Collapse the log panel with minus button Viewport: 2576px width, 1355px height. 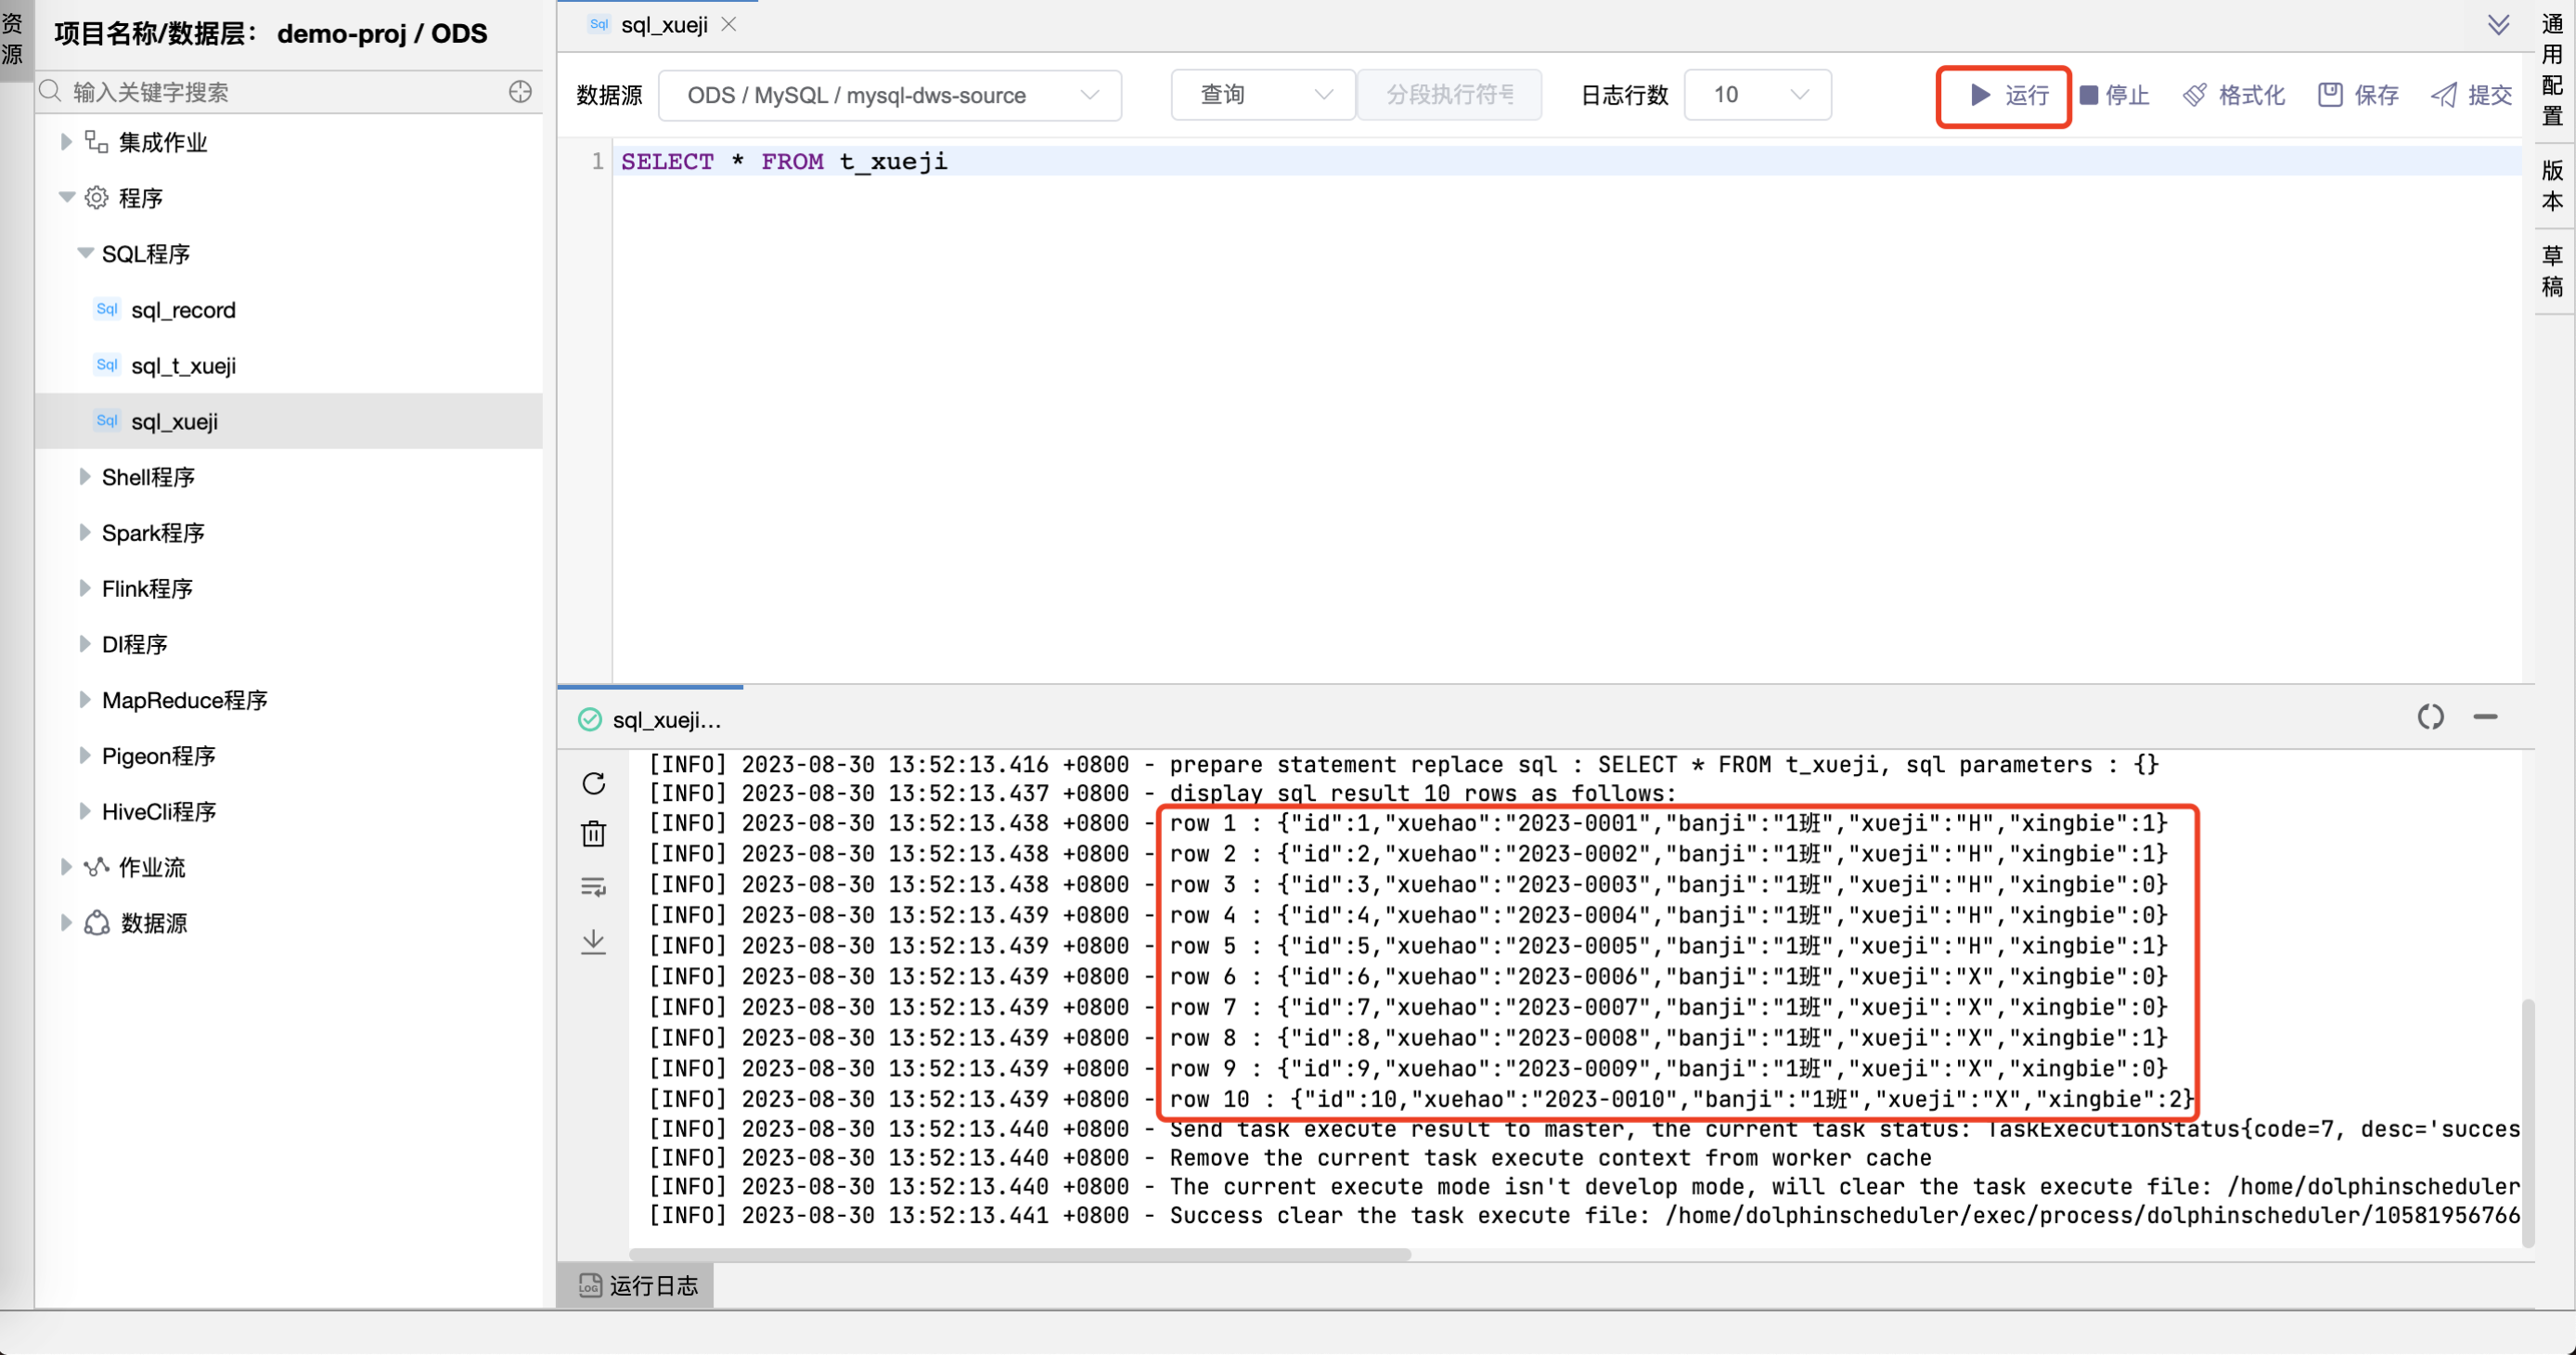[2486, 717]
